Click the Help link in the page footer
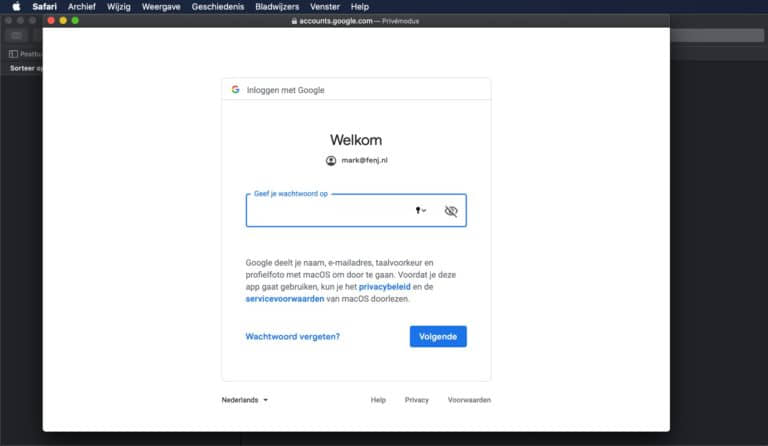Screen dimensions: 768x446 (378, 400)
